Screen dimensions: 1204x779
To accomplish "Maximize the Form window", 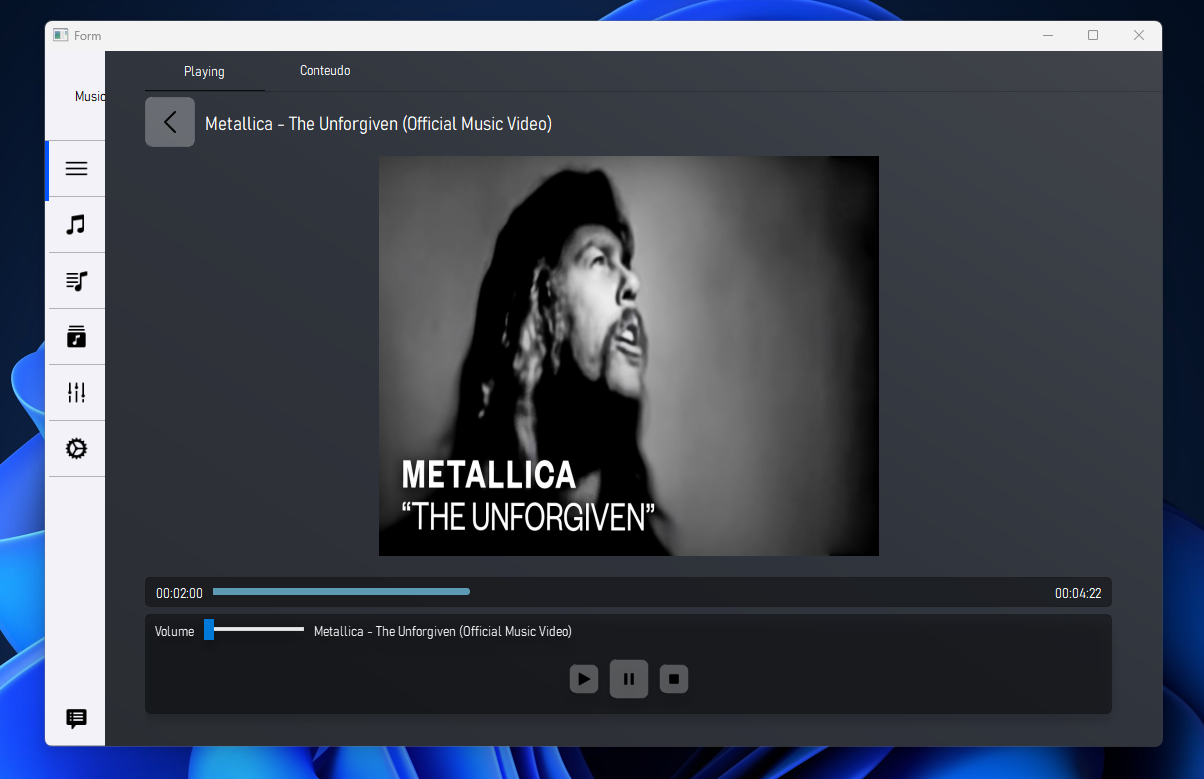I will click(1093, 35).
